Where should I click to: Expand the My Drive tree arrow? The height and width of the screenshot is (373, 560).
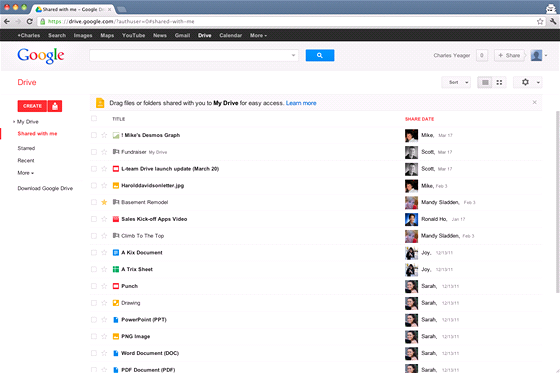(x=14, y=122)
